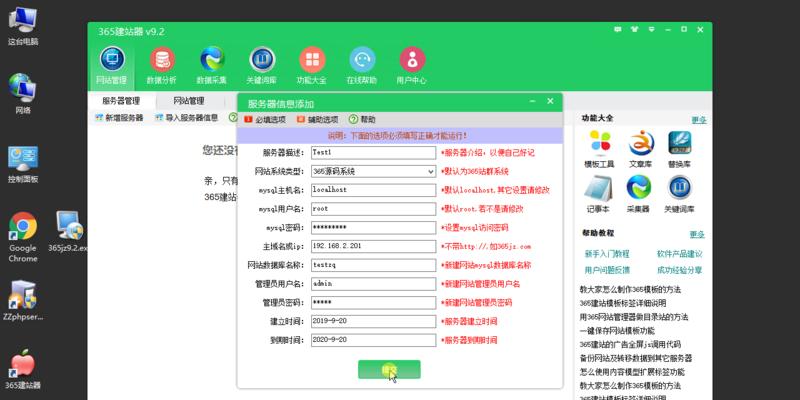Image resolution: width=800 pixels, height=400 pixels.
Task: Click 更多 link beside 帮助教程
Action: pos(697,235)
